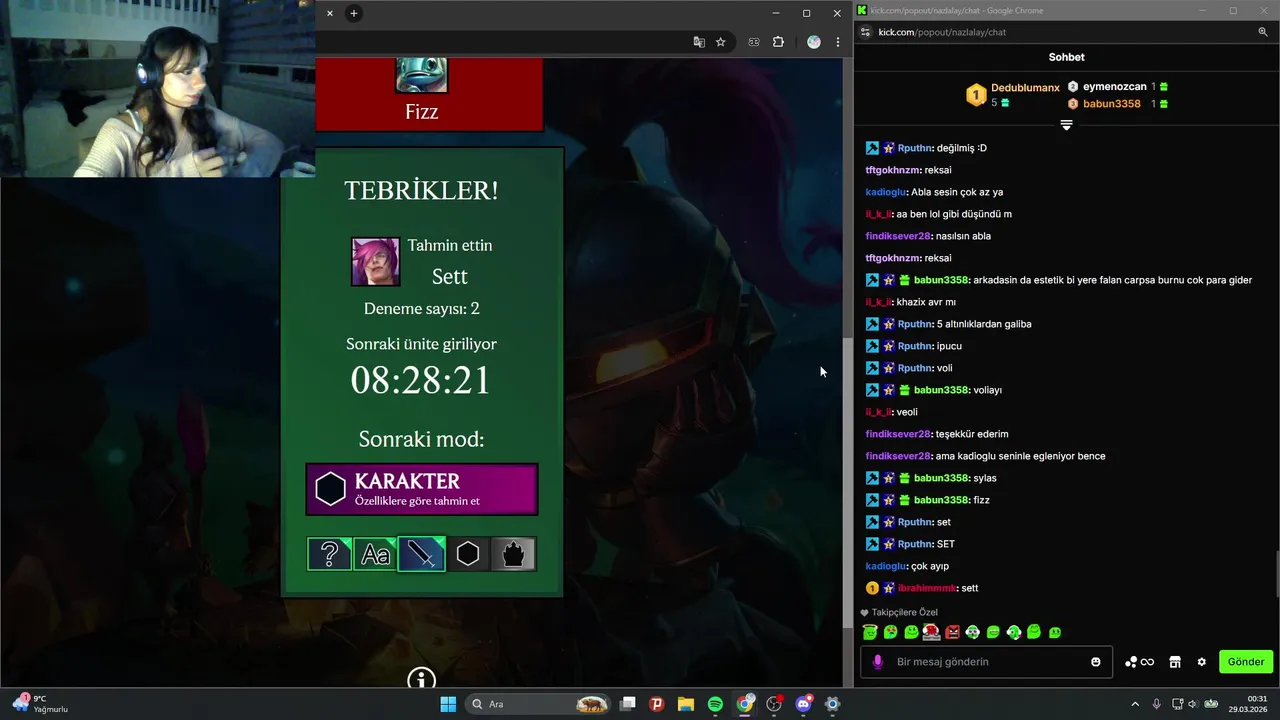
Task: Open chat settings gear
Action: pyautogui.click(x=1201, y=662)
